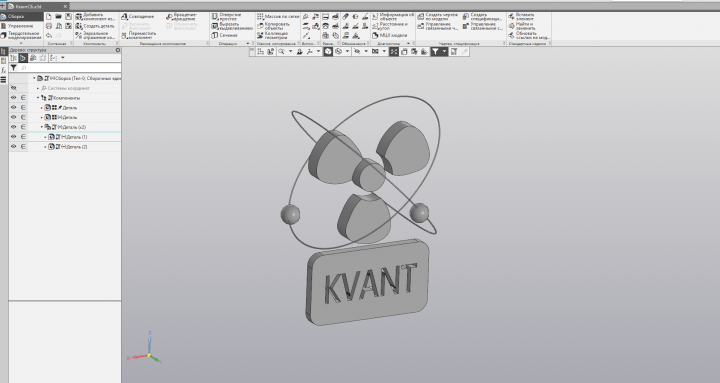Expand the Системы координат node
Screen dimensions: 720x383
pos(38,88)
